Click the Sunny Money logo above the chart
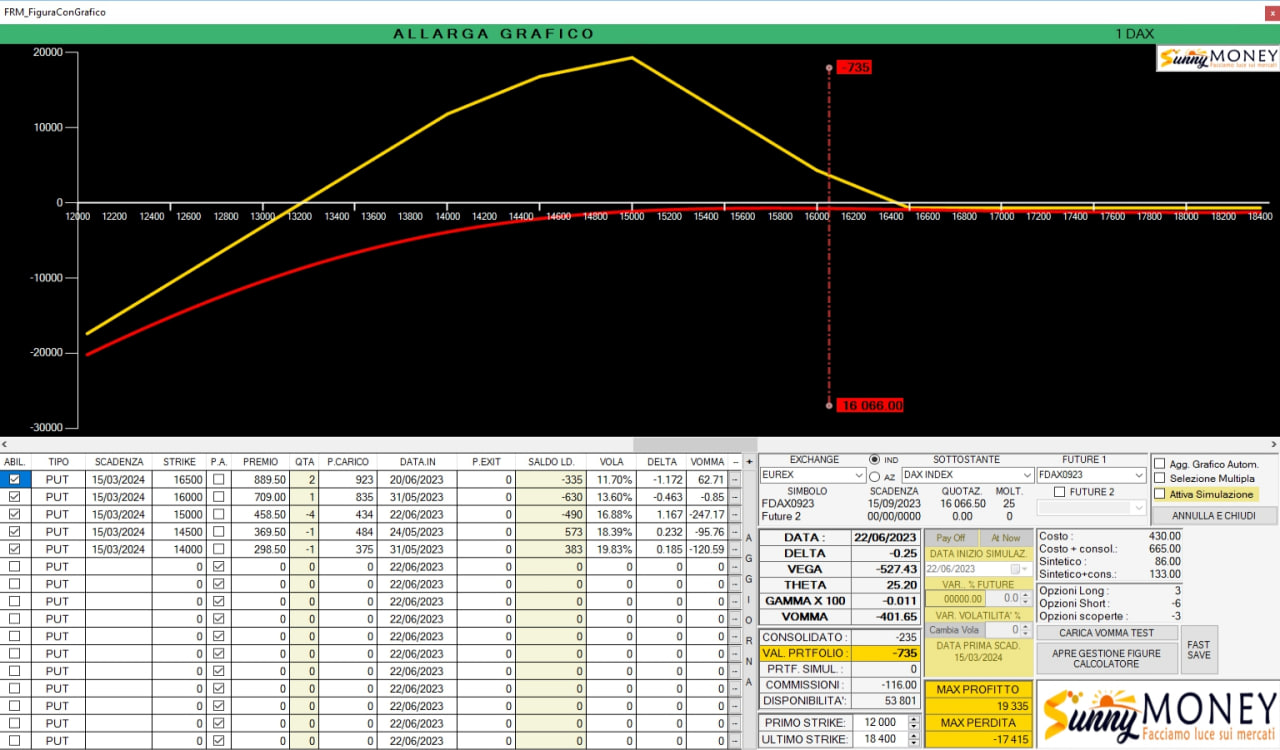Screen dimensions: 1280x750 [x=1217, y=58]
